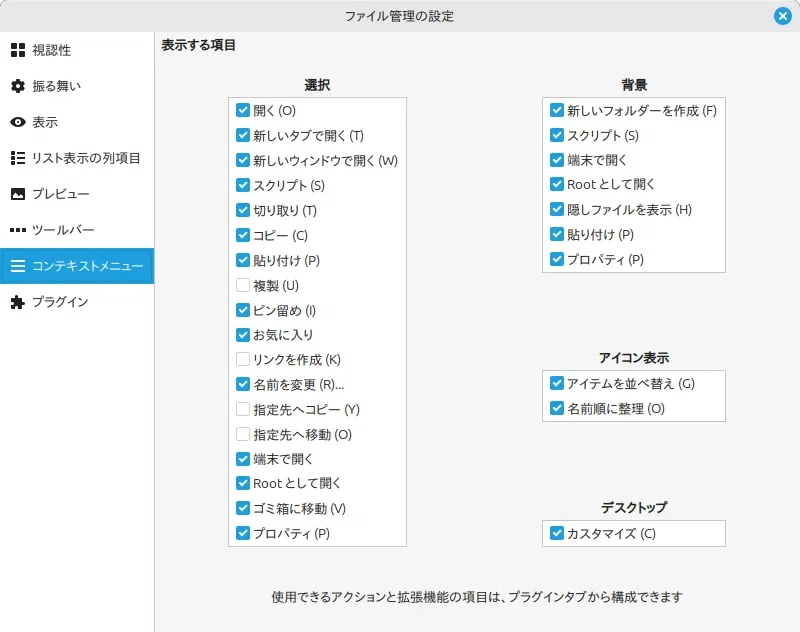This screenshot has width=800, height=632.
Task: Uncheck お気に入り checkbox
Action: click(243, 335)
